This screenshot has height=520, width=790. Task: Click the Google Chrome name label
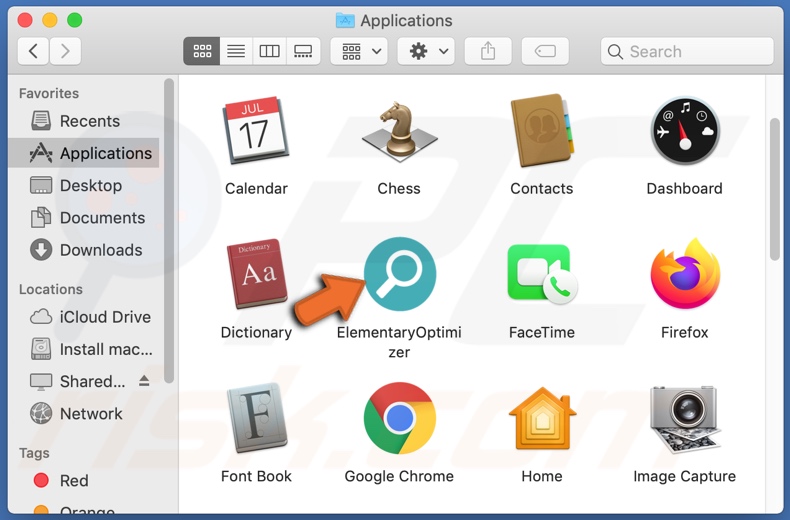399,476
